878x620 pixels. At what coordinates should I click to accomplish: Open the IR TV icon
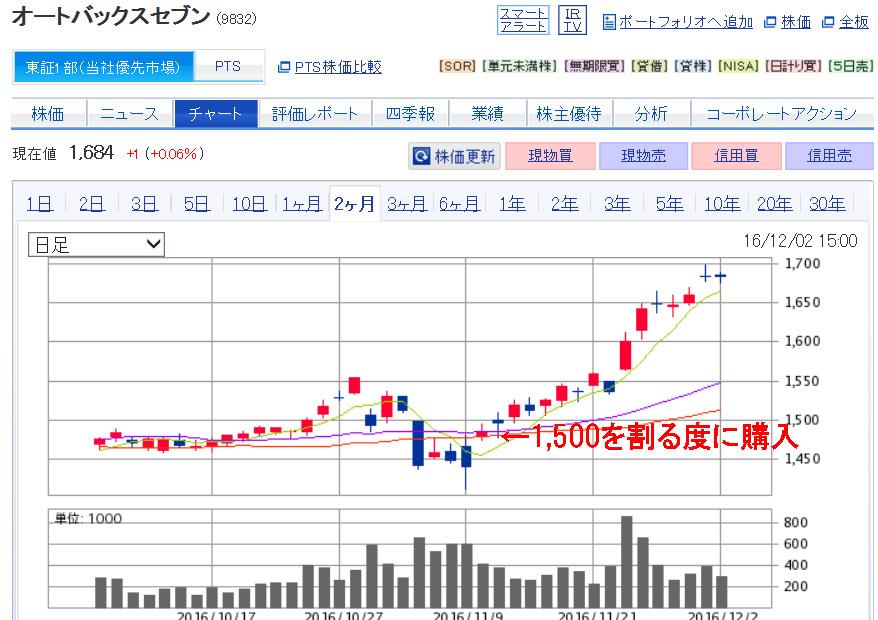pyautogui.click(x=572, y=20)
